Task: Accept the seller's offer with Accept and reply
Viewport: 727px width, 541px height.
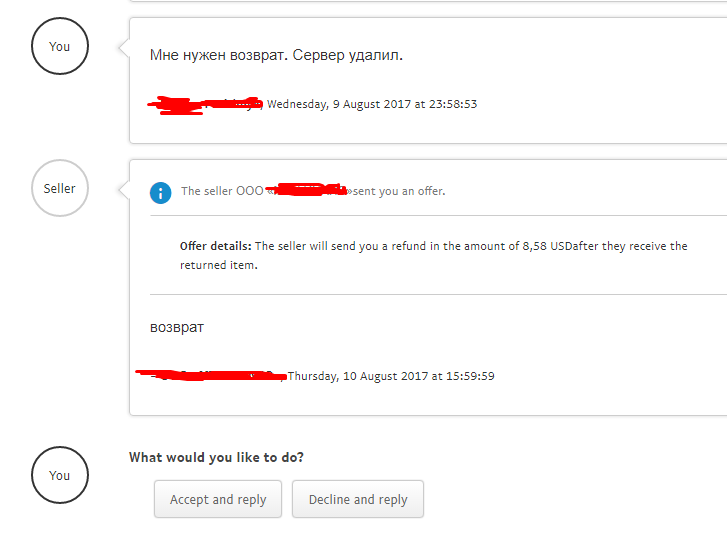Action: pos(218,499)
